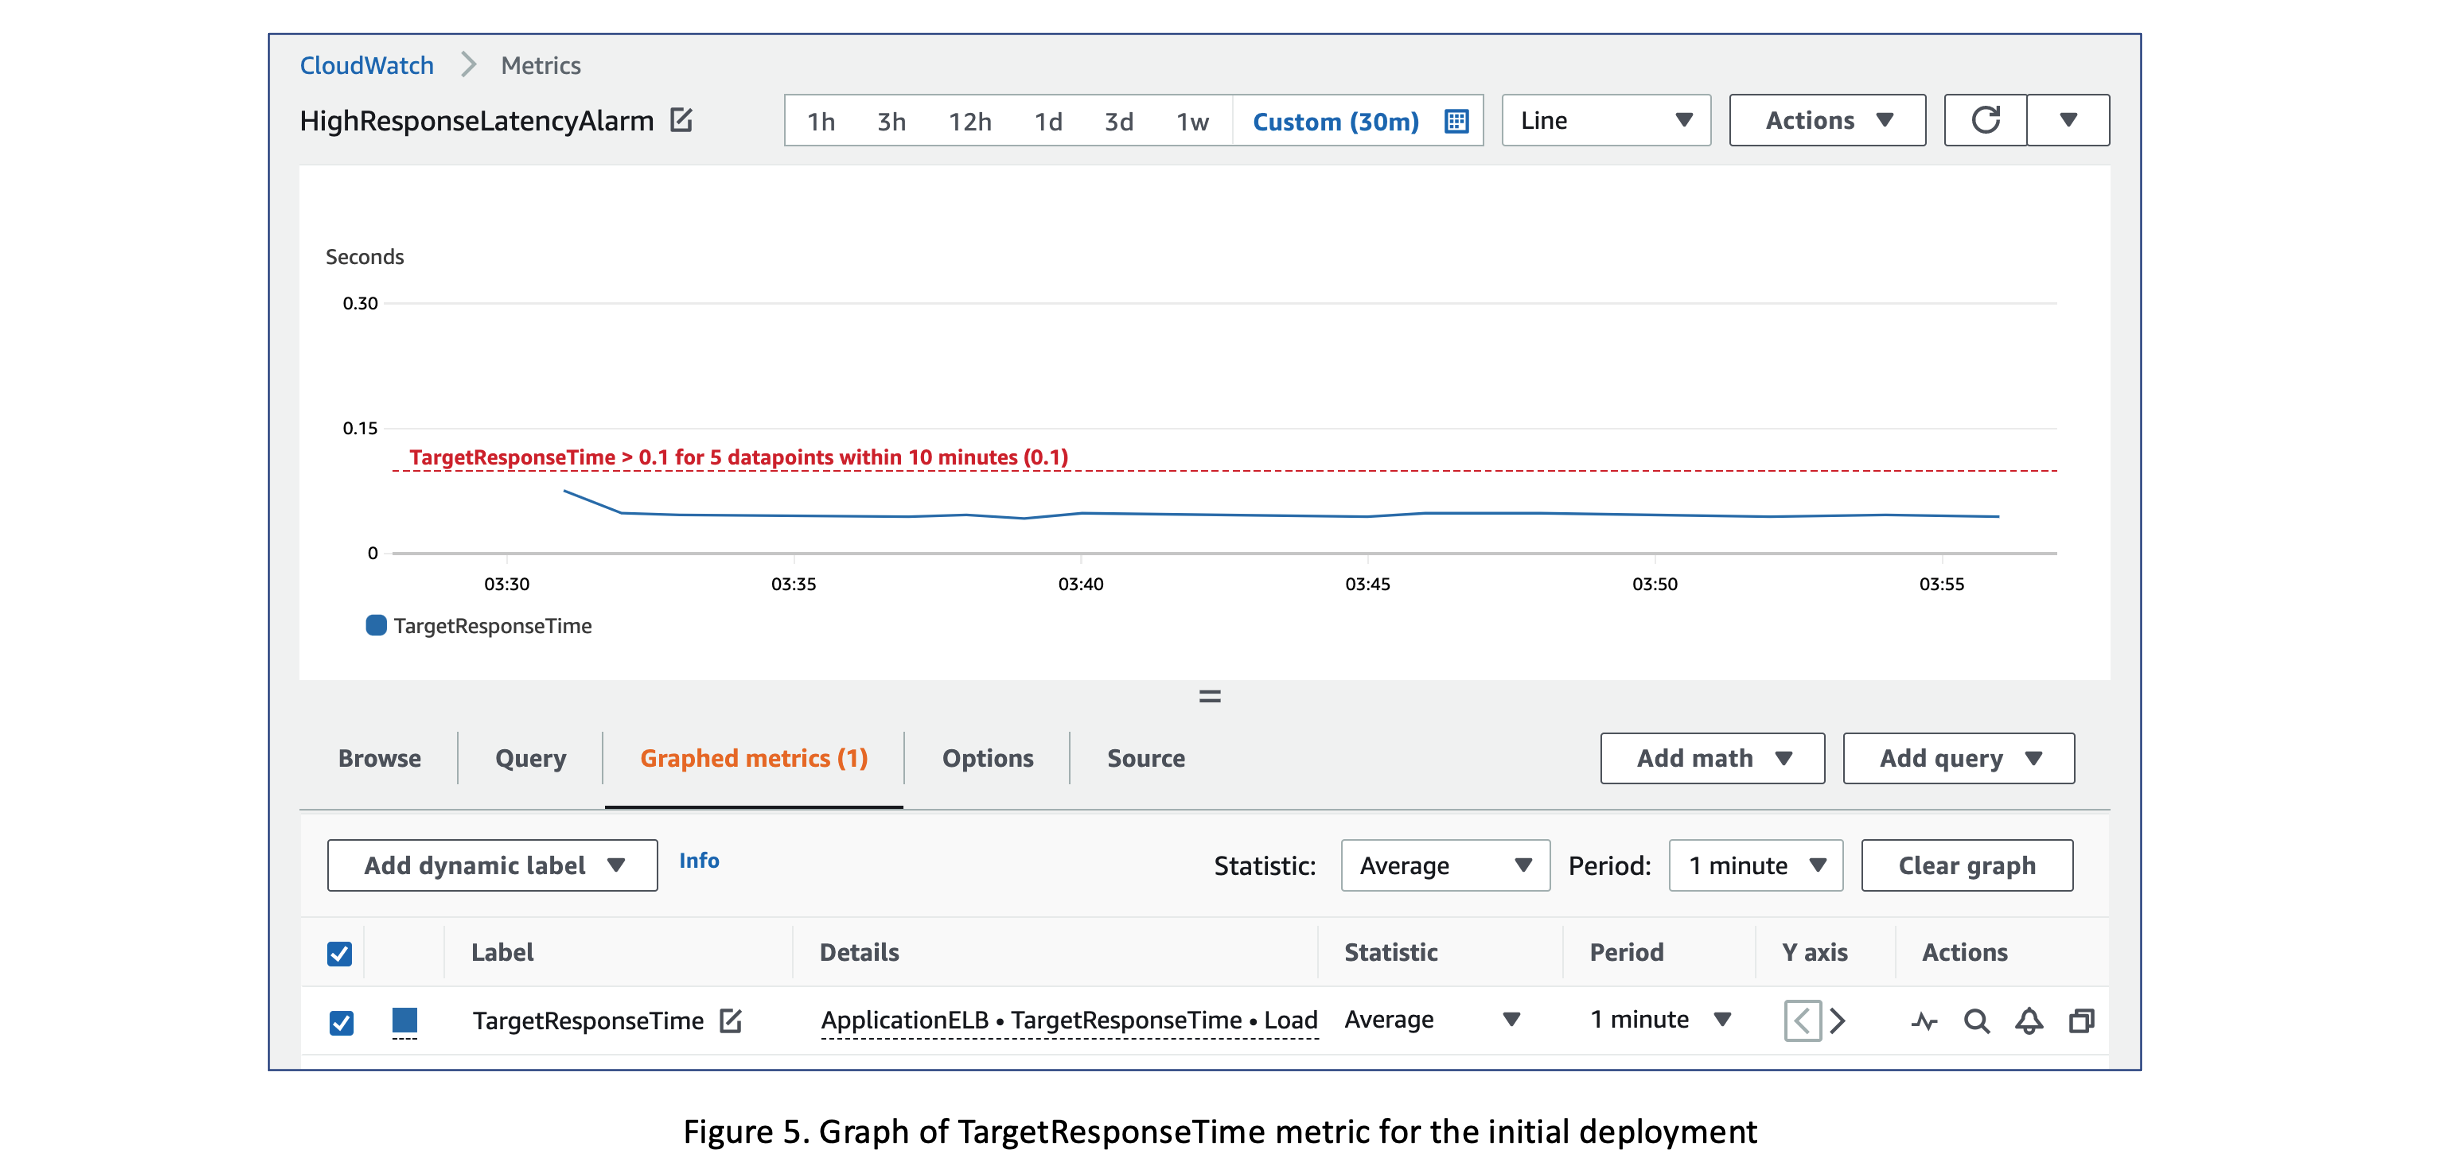Image resolution: width=2448 pixels, height=1168 pixels.
Task: Open the calendar icon for custom time range
Action: pos(1457,120)
